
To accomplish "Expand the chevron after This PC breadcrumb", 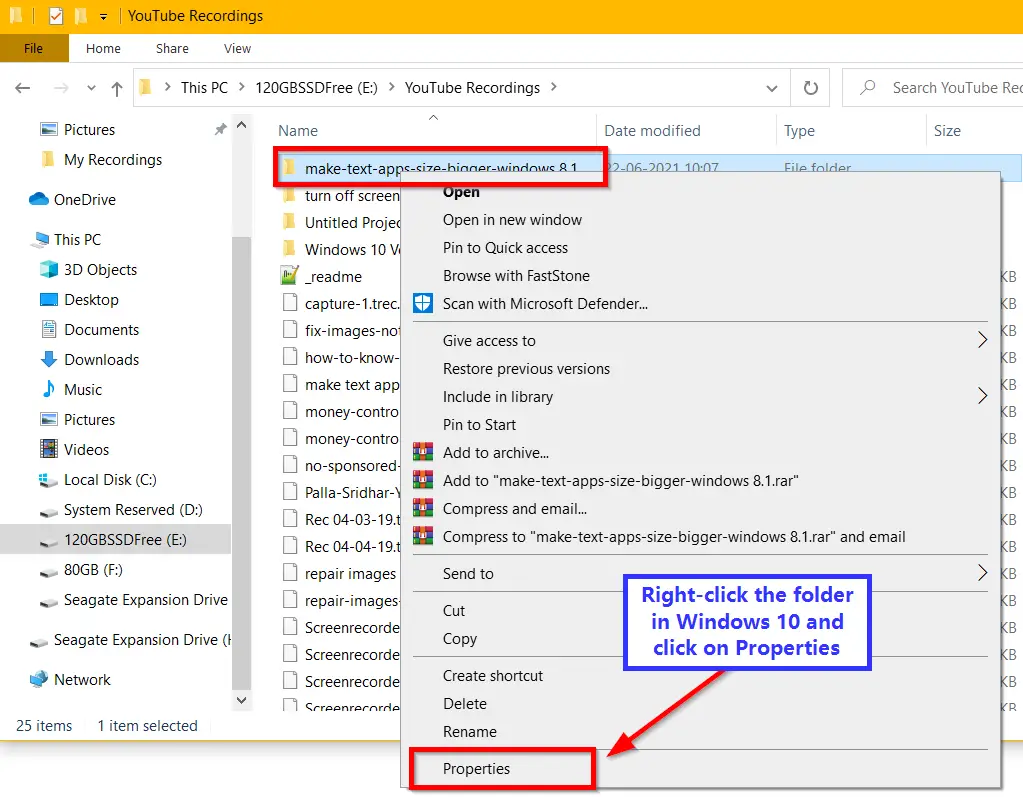I will click(x=241, y=87).
